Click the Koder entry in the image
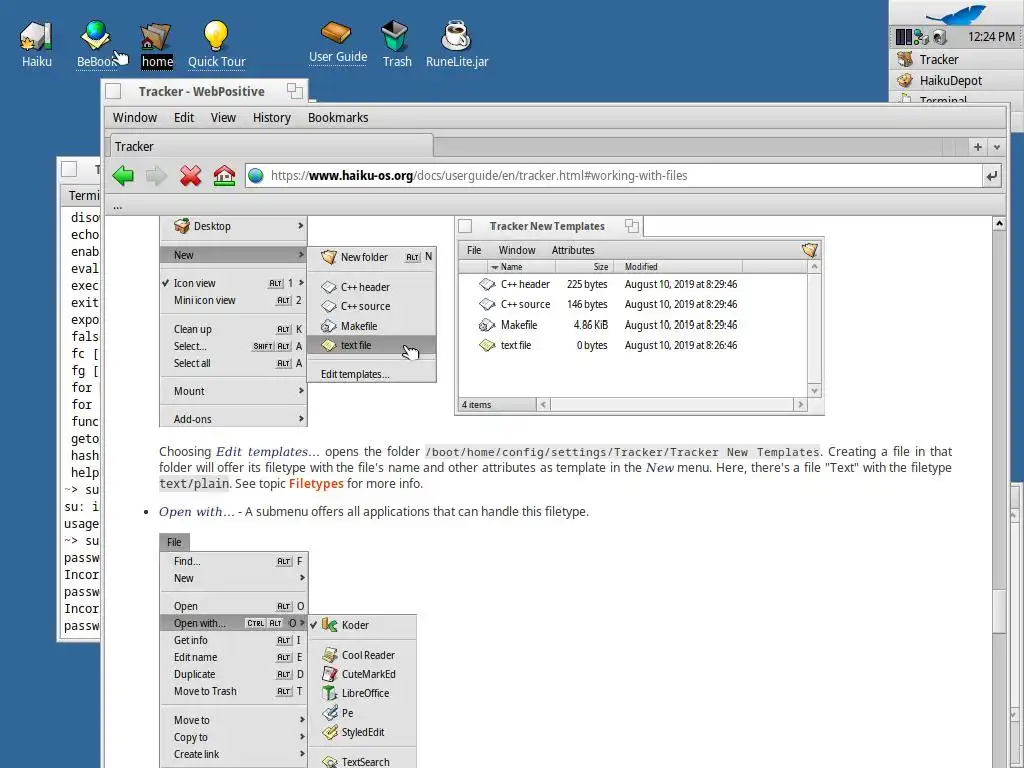Image resolution: width=1024 pixels, height=768 pixels. click(363, 625)
